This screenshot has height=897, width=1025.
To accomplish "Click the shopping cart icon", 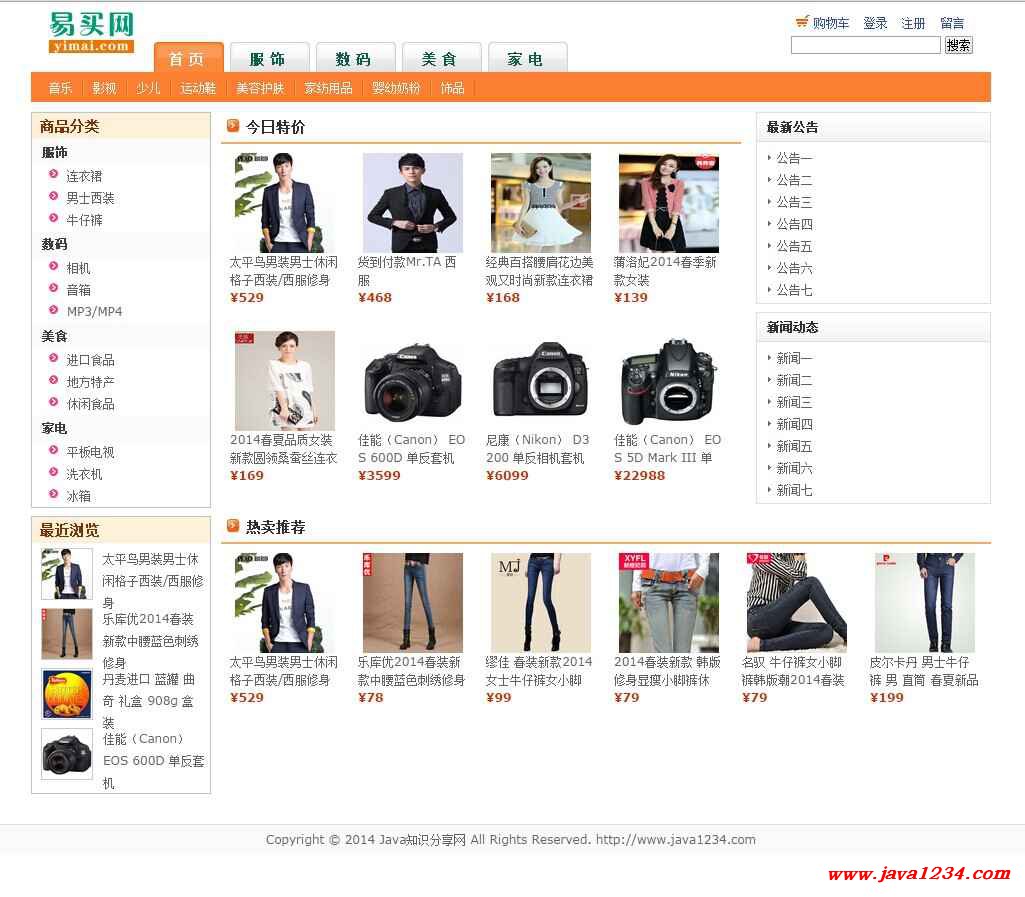I will pos(801,22).
